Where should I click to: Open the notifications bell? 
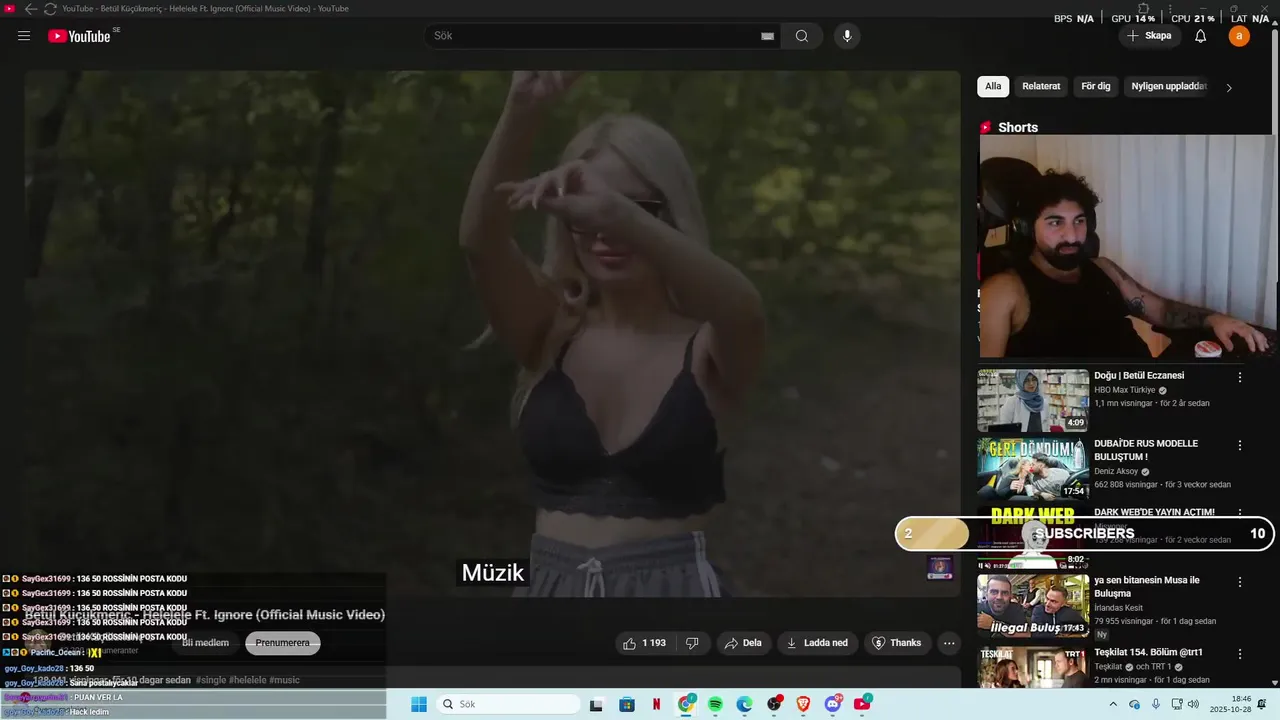(1201, 36)
